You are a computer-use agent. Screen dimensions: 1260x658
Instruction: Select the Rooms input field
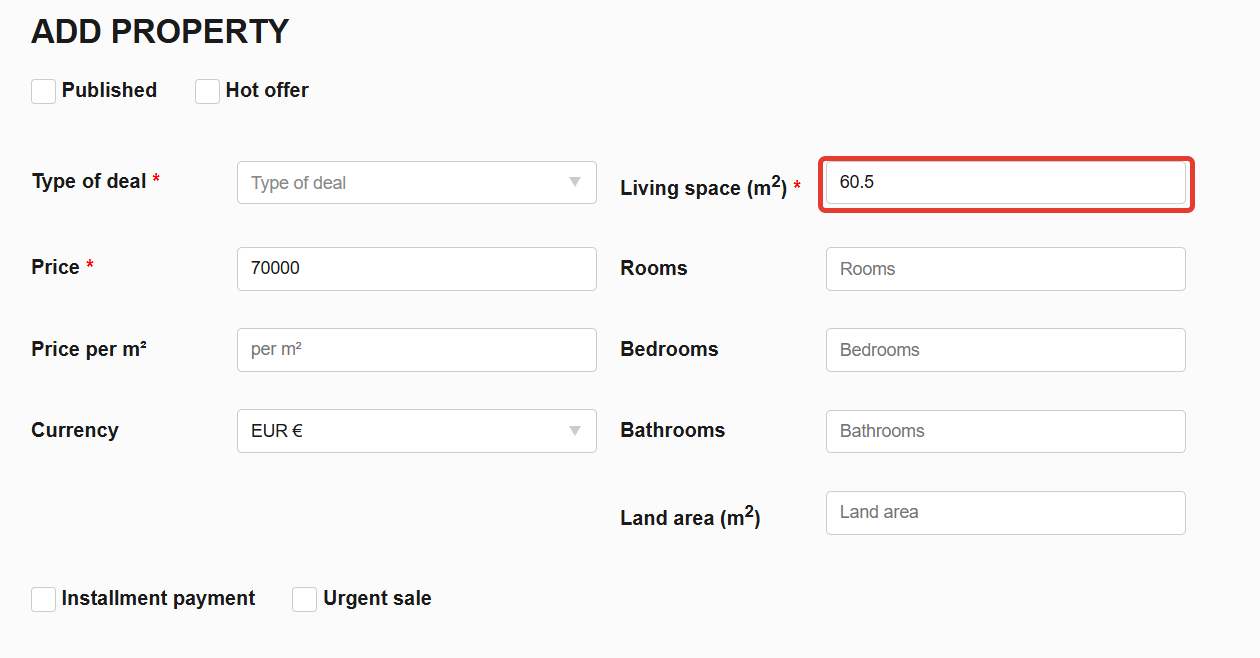pyautogui.click(x=1006, y=269)
